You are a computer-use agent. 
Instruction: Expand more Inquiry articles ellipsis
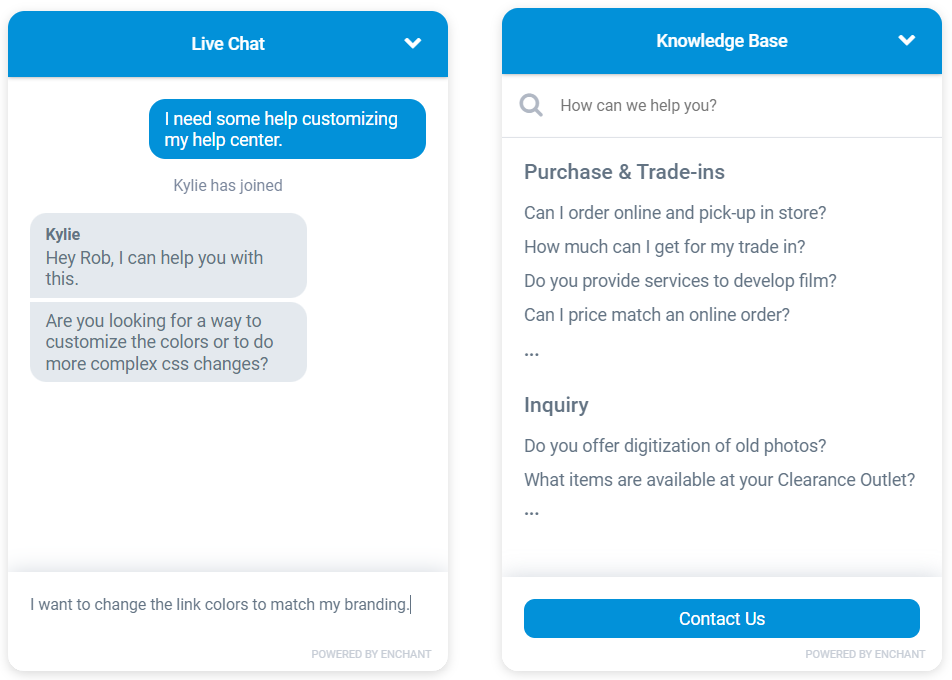(x=531, y=510)
